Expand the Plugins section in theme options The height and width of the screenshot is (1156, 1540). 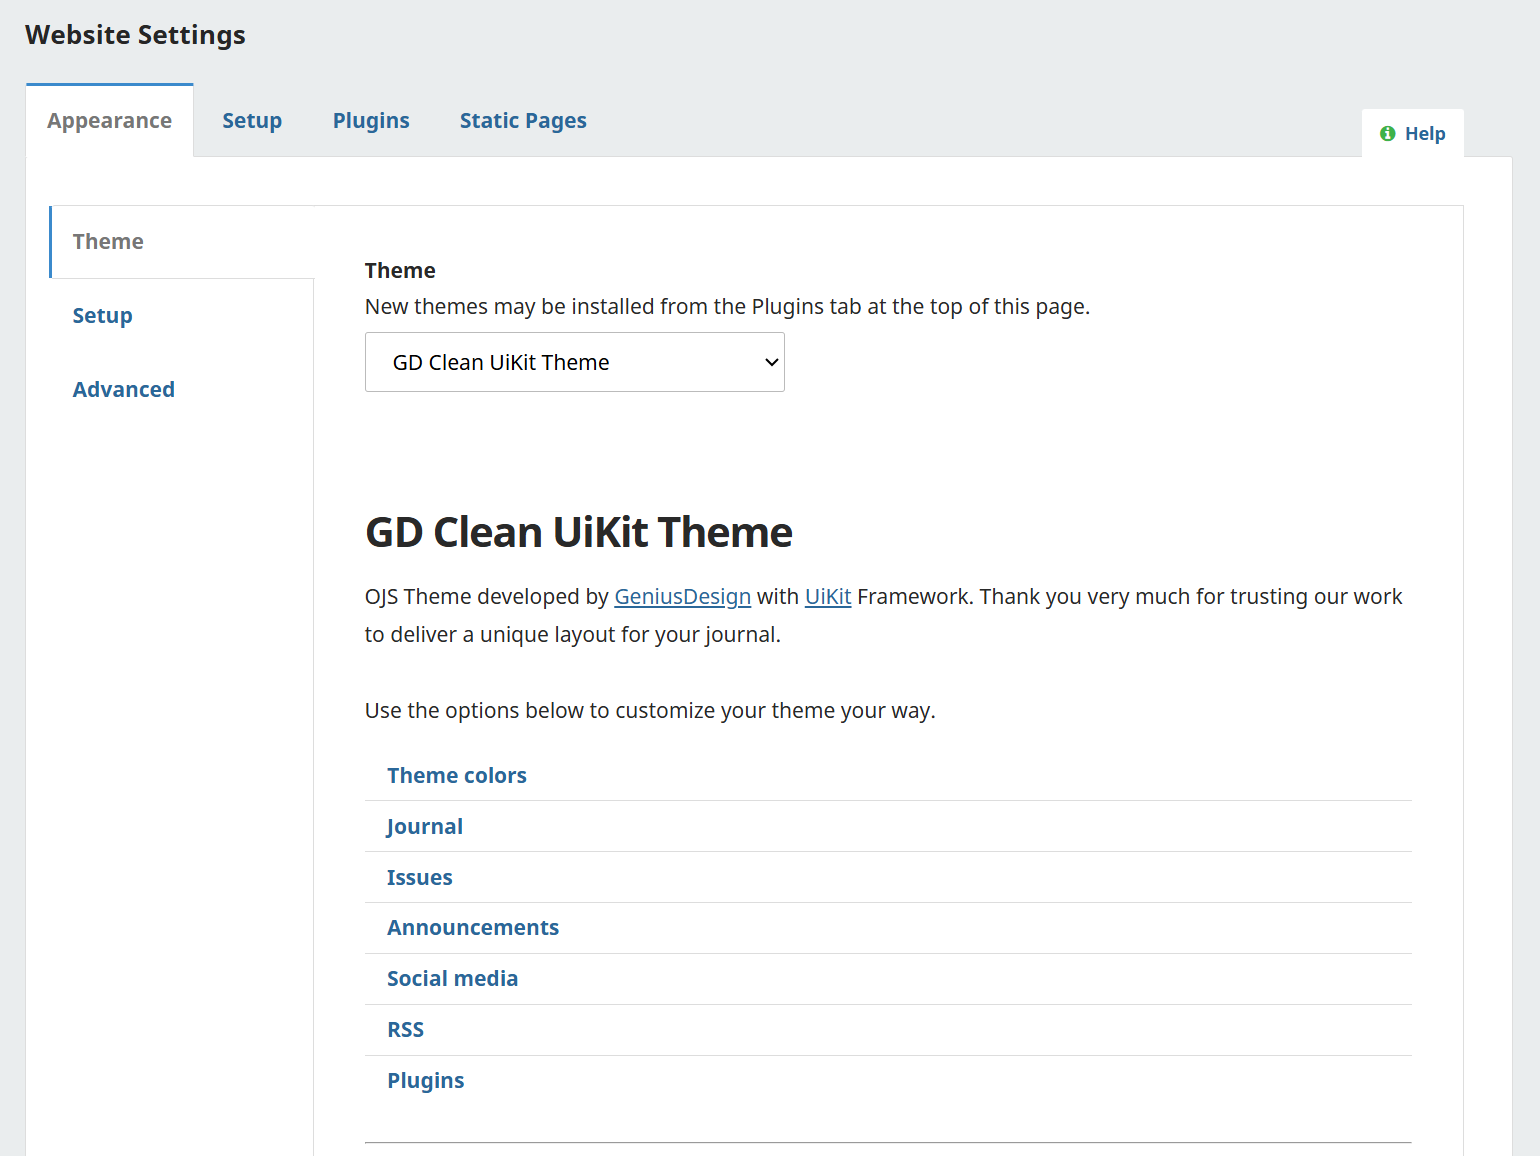(x=426, y=1081)
